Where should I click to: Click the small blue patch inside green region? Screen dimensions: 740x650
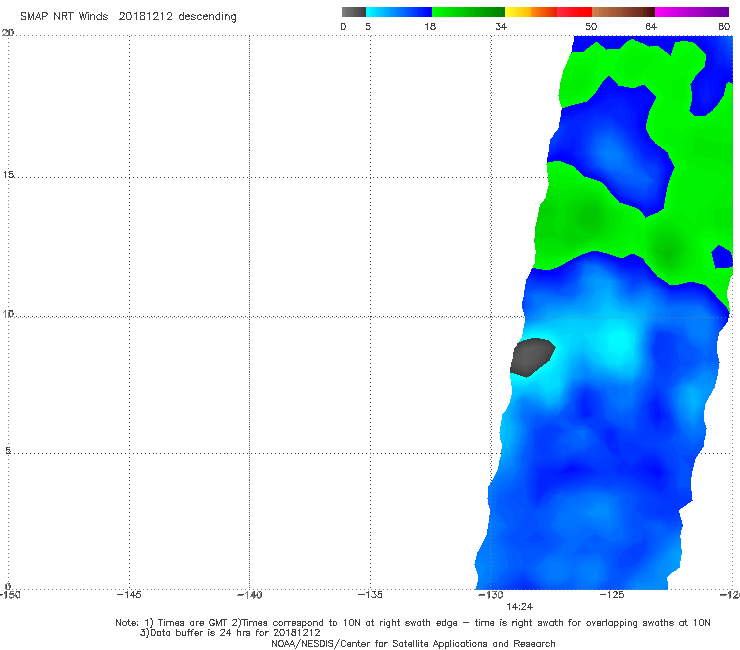722,257
